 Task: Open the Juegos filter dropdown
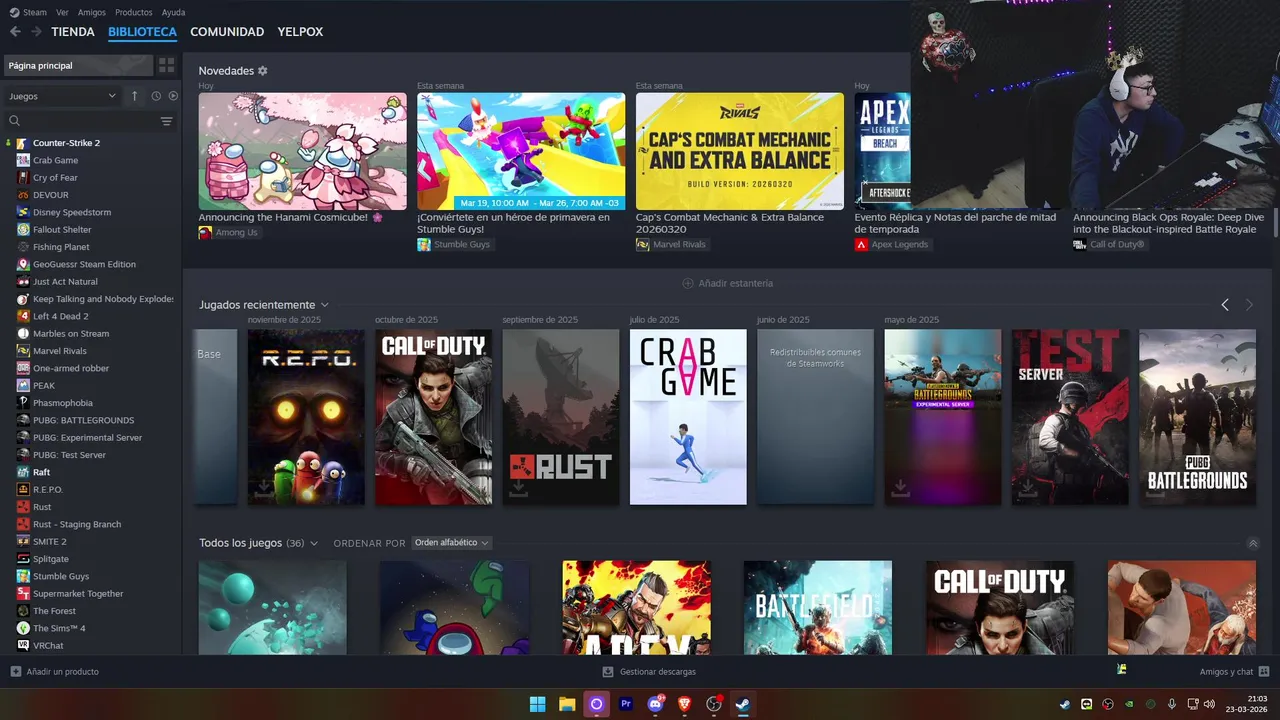[62, 96]
